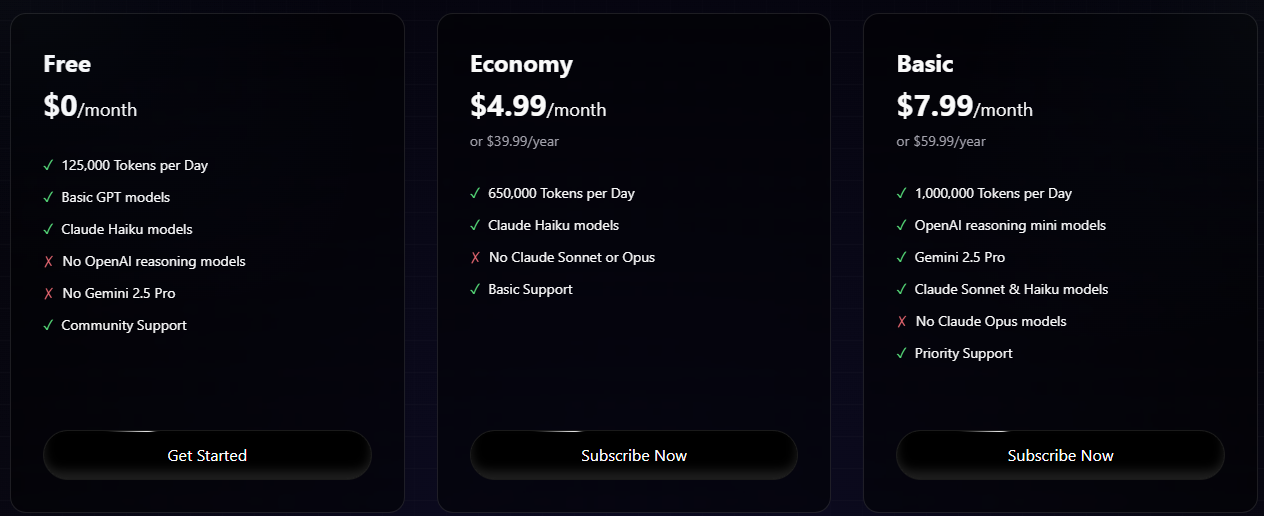This screenshot has height=516, width=1264.
Task: Click checkmark beside 1,000,000 Tokens per Day
Action: [902, 193]
